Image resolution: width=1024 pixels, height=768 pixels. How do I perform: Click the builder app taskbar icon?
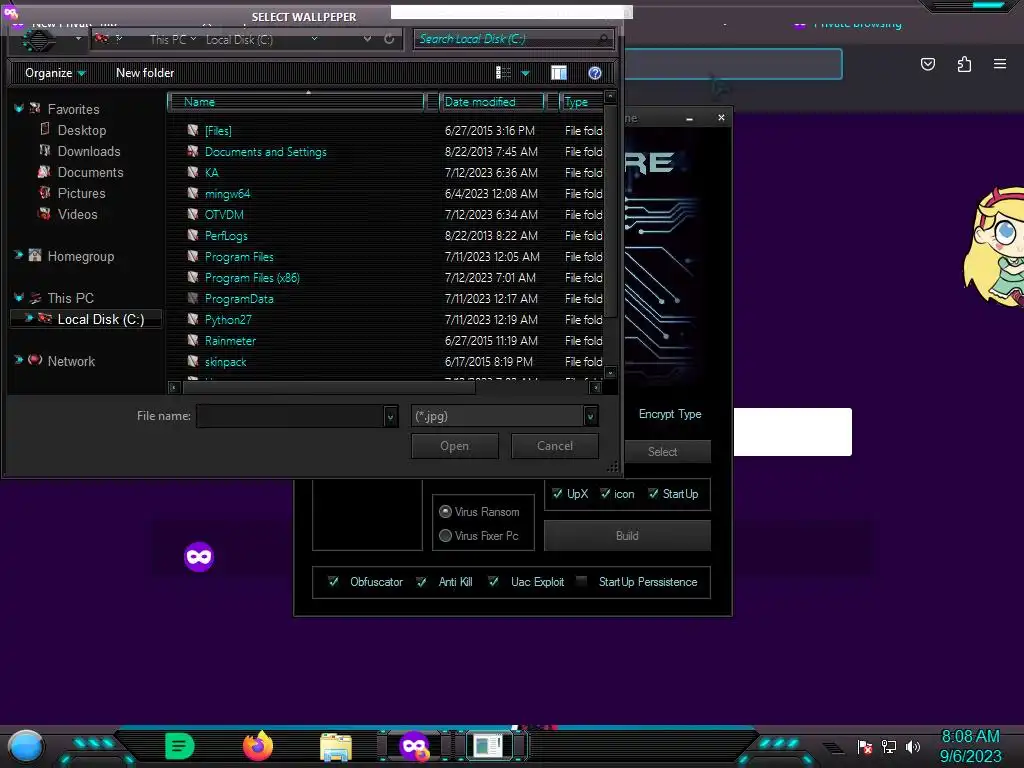[488, 746]
